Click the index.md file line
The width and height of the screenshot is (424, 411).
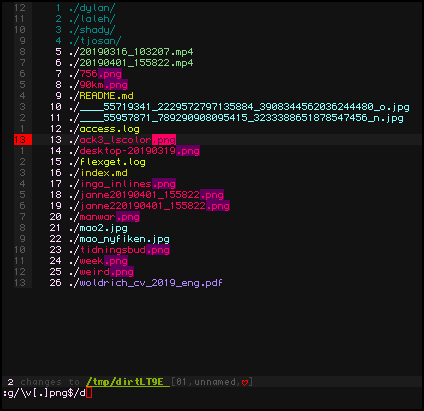(x=98, y=173)
